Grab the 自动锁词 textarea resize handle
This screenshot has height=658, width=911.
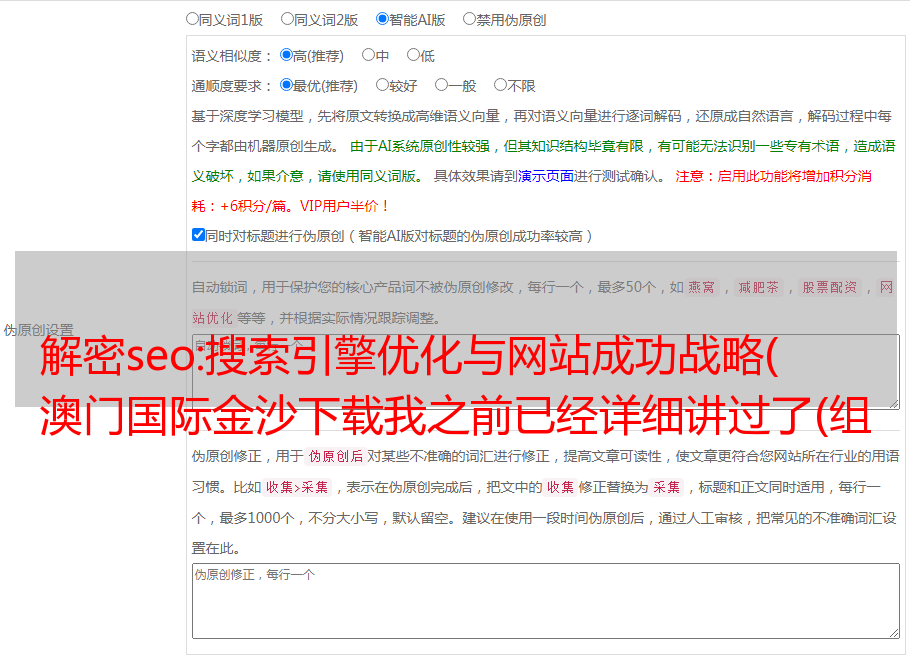coord(894,404)
